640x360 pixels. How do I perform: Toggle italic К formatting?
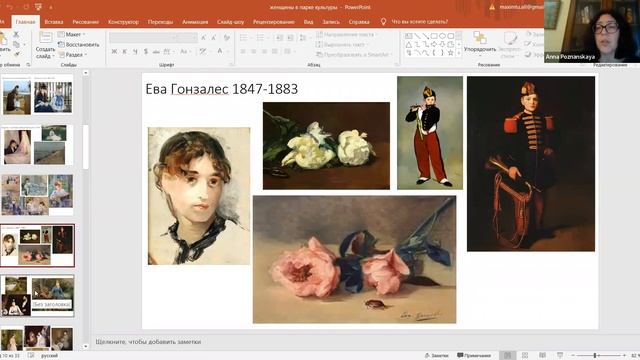tap(124, 51)
